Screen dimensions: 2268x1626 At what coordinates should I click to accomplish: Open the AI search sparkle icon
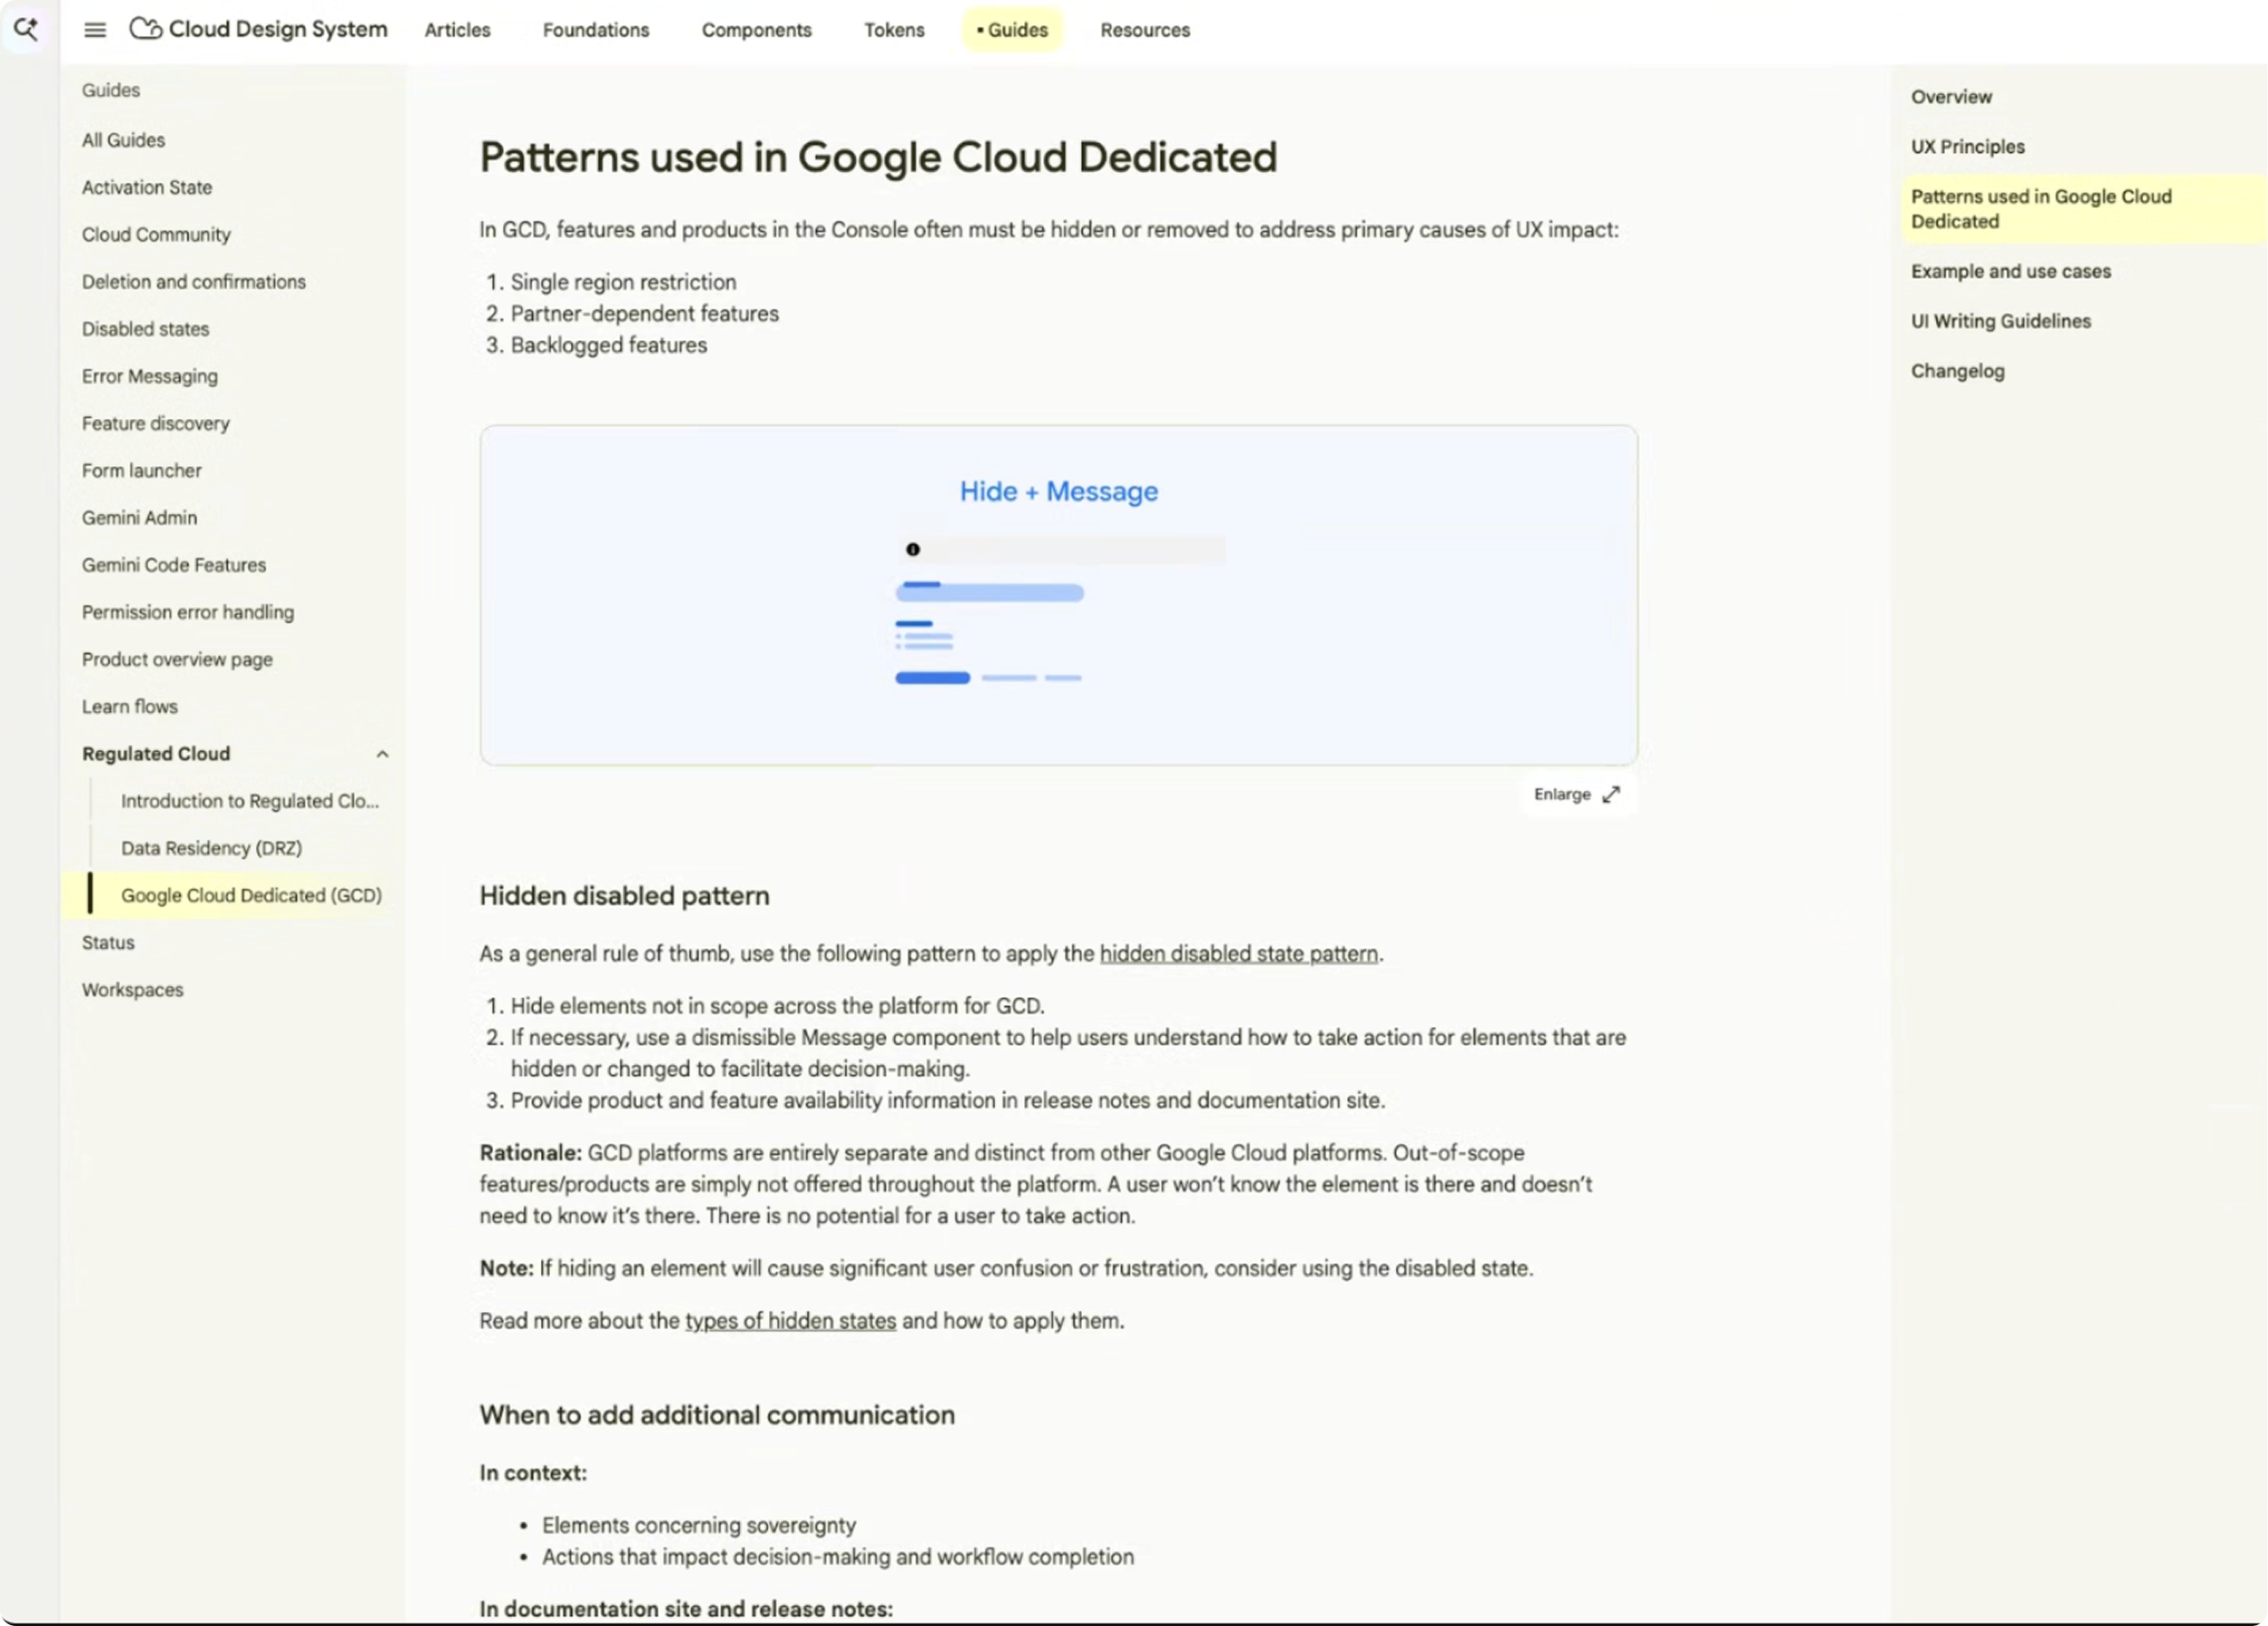26,29
